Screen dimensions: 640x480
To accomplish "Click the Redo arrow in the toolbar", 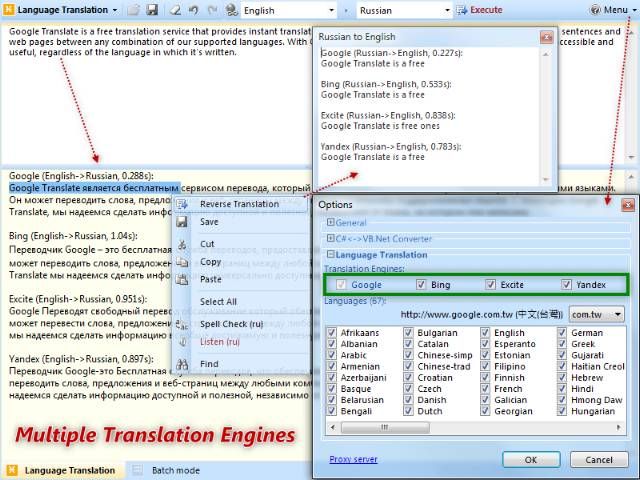I will (209, 10).
